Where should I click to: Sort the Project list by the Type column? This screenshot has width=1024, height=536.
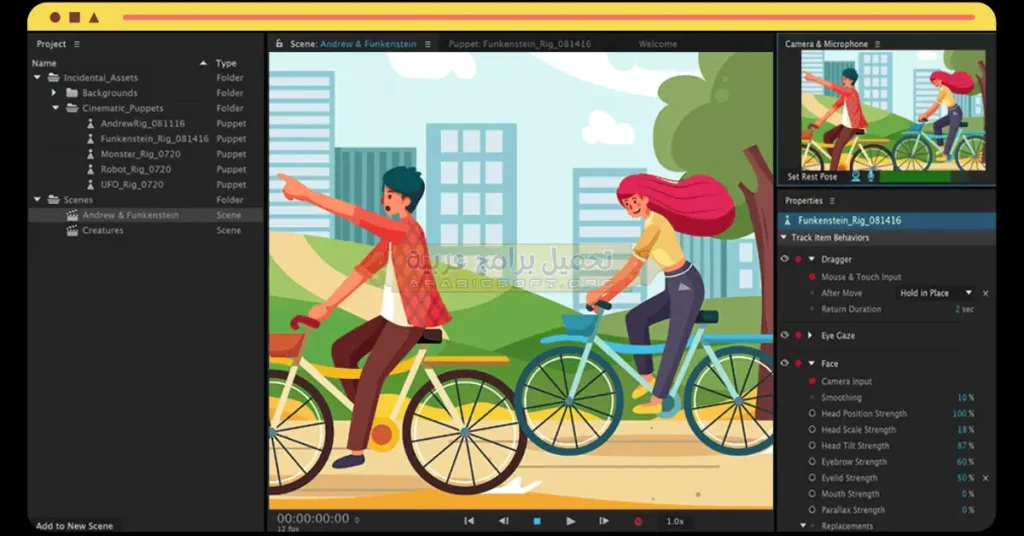[x=226, y=63]
